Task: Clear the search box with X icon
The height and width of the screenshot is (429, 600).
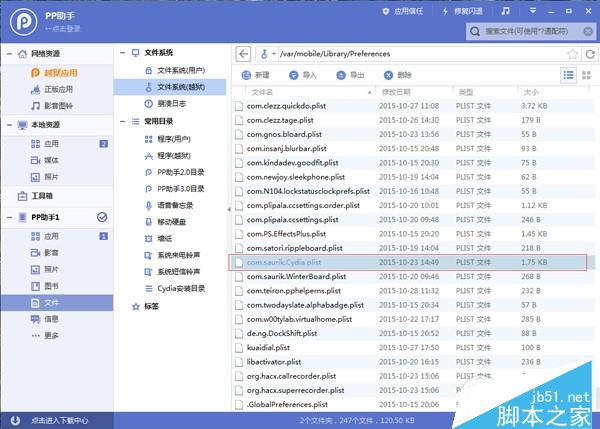Action: pyautogui.click(x=588, y=31)
